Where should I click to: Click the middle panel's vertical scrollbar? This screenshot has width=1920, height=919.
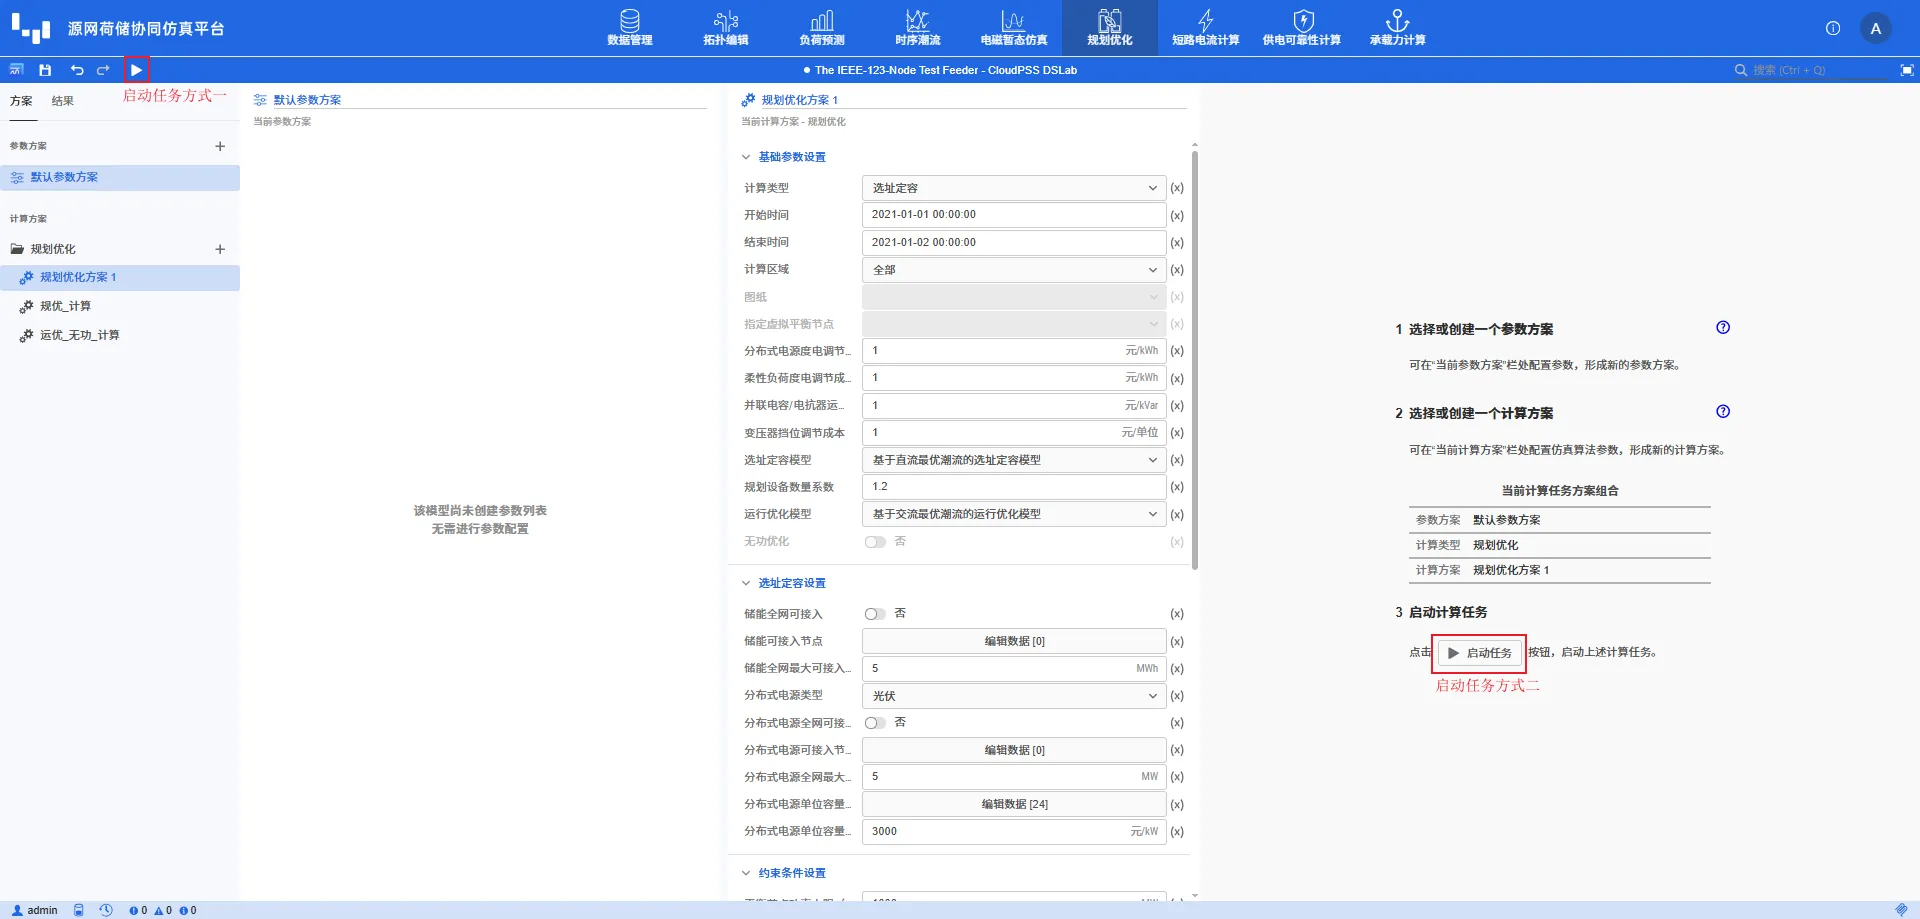[x=1195, y=360]
